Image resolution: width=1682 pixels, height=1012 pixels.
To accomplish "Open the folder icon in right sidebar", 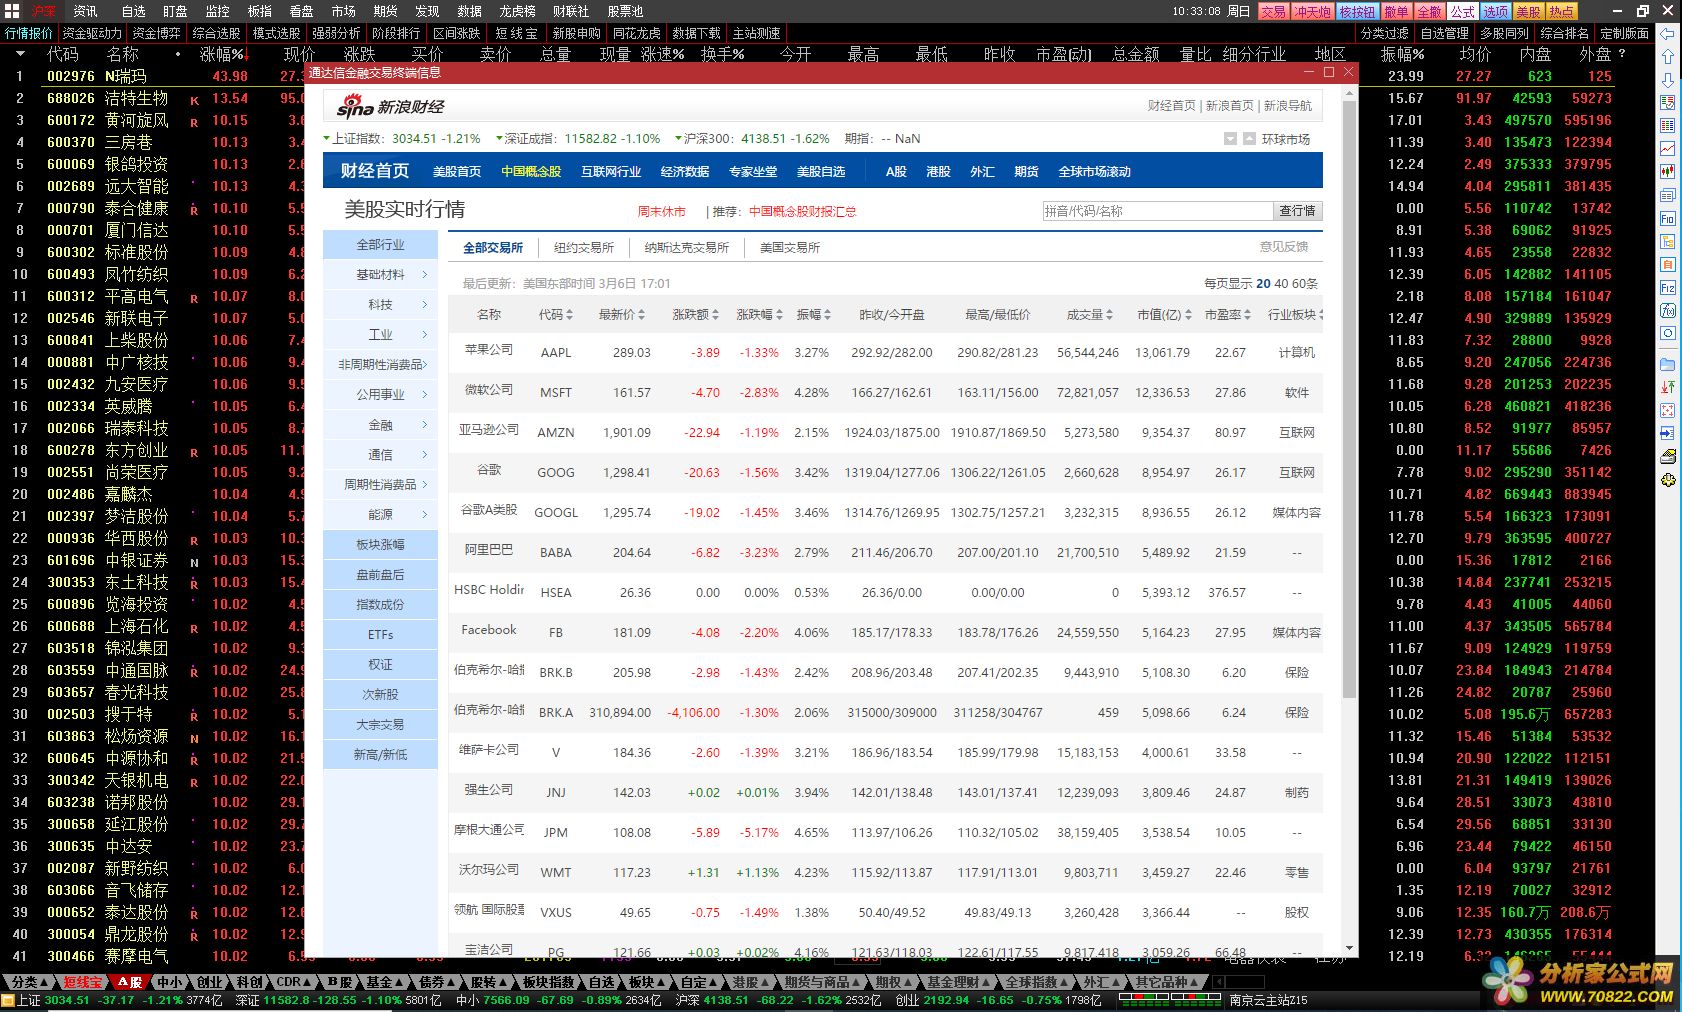I will click(x=1667, y=364).
